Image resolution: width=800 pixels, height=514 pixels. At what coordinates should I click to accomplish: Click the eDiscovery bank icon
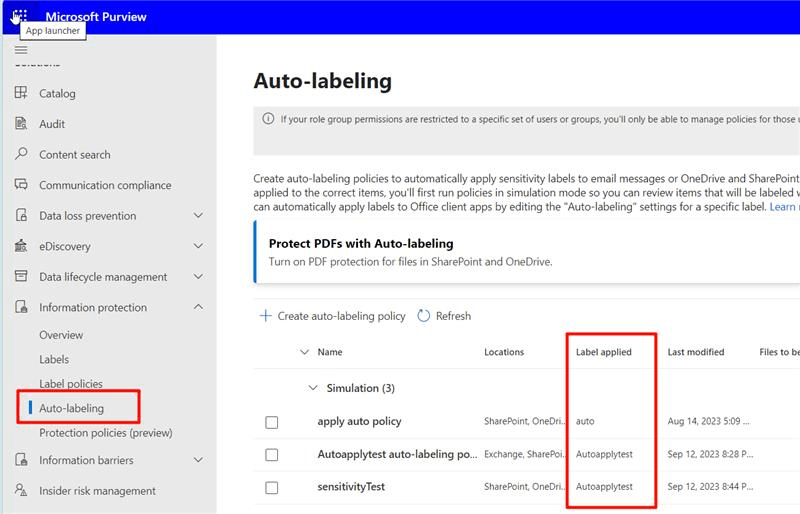21,246
